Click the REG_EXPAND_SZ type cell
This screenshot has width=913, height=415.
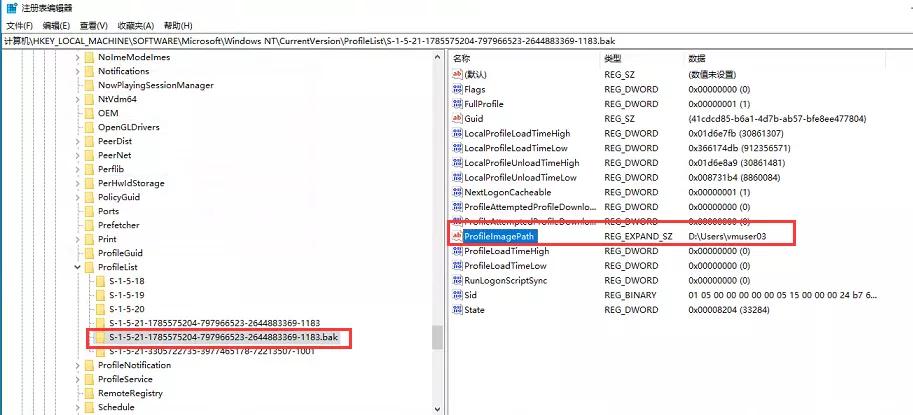[x=638, y=236]
